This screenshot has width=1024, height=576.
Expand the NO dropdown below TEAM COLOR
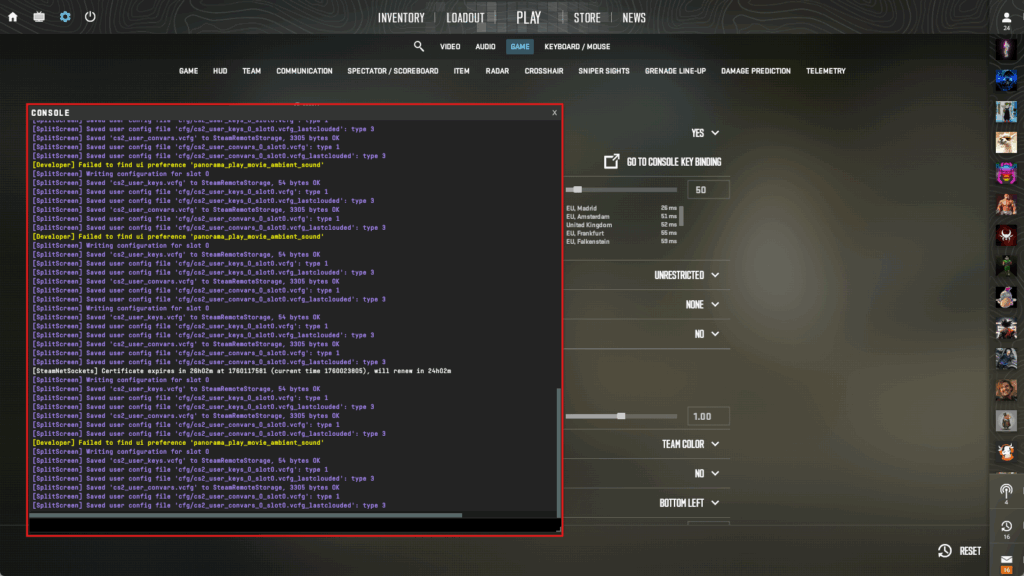tap(707, 473)
